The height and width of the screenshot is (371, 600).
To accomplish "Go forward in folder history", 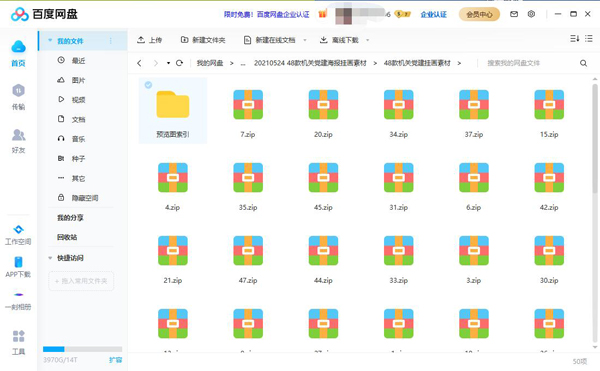I will click(156, 63).
